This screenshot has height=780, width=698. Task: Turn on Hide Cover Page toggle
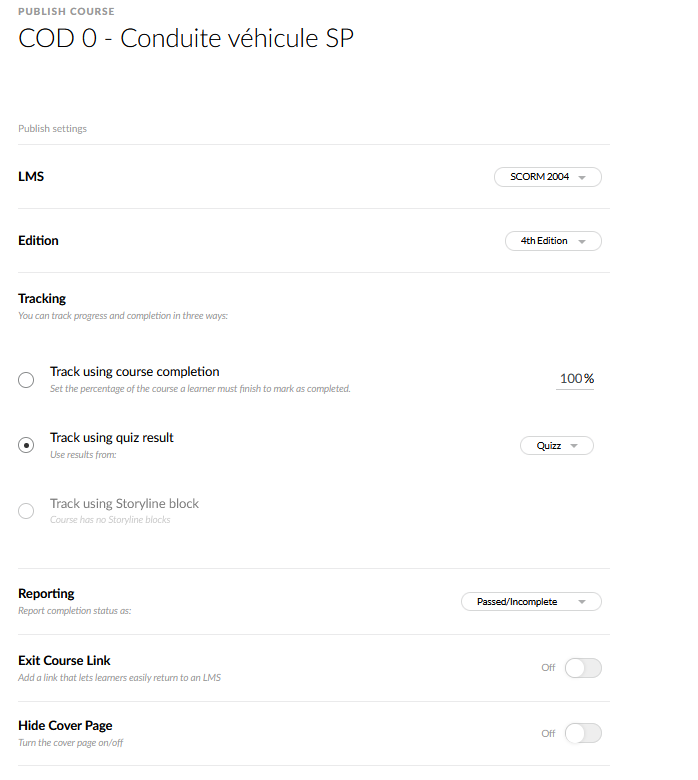click(583, 734)
